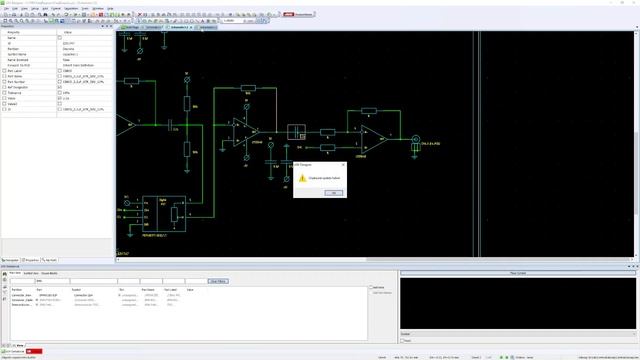Screen dimensions: 640x360
Task: Open the Edit menu
Action: (x=15, y=9)
